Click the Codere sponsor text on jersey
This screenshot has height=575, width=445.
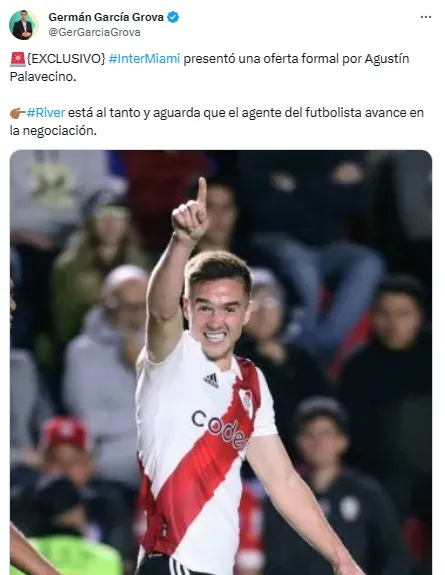coord(220,429)
